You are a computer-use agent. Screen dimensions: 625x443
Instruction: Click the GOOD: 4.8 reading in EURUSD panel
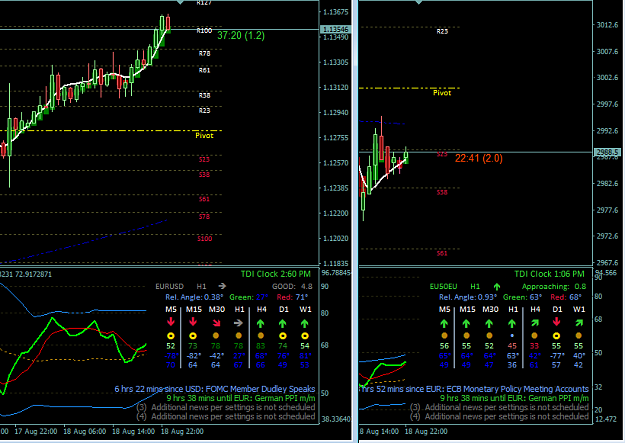click(292, 286)
